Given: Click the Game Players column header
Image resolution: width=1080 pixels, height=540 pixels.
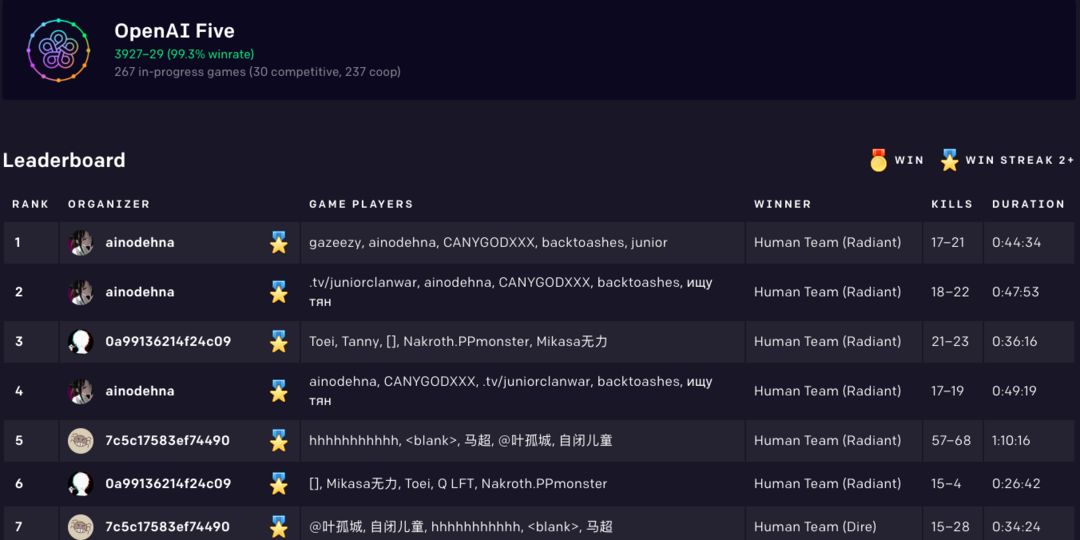Looking at the screenshot, I should pos(361,204).
